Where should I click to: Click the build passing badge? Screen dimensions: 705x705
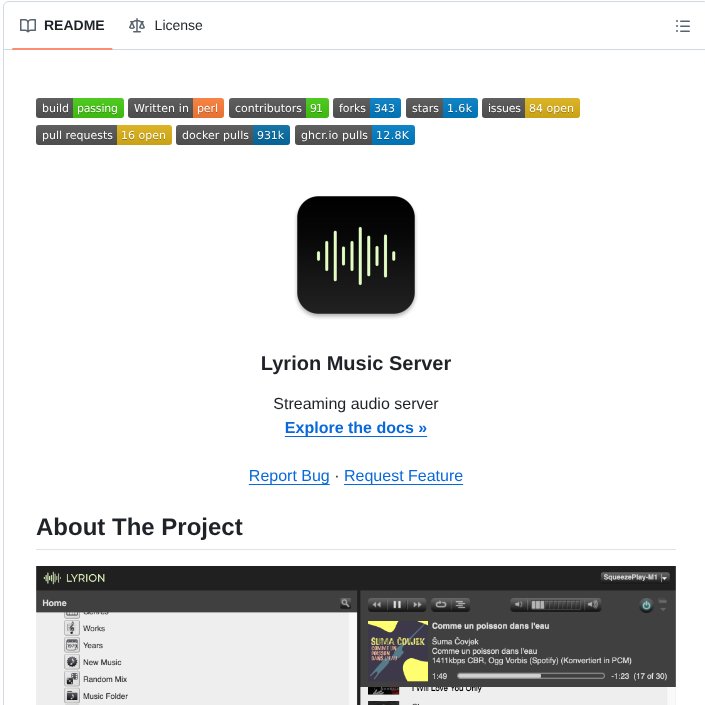click(80, 108)
